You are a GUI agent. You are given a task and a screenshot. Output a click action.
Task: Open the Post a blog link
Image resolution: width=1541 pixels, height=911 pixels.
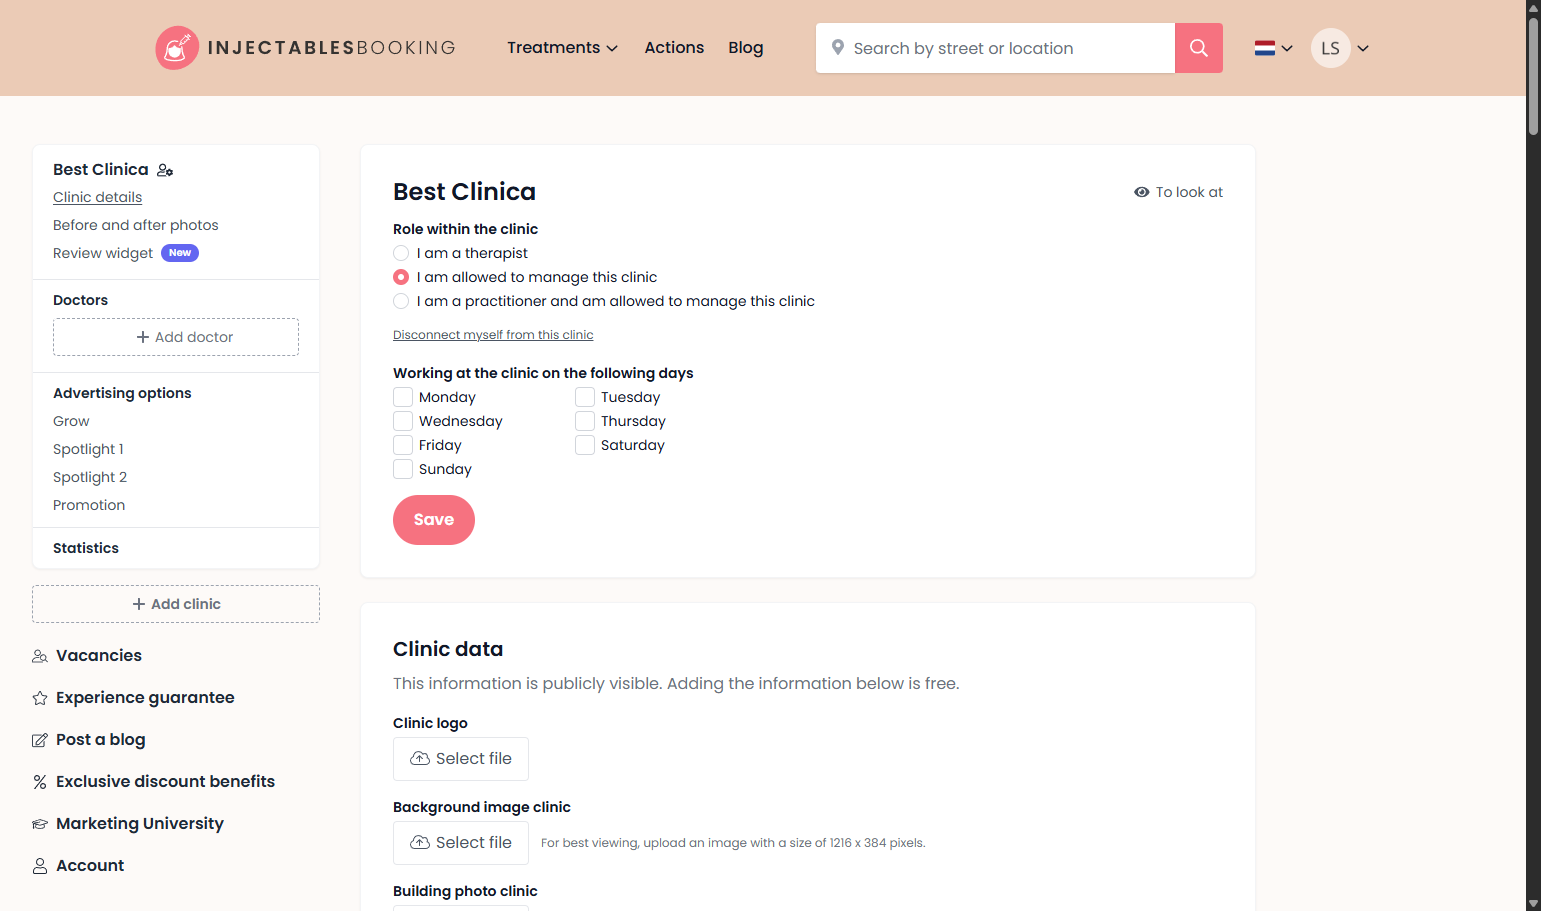tap(101, 740)
